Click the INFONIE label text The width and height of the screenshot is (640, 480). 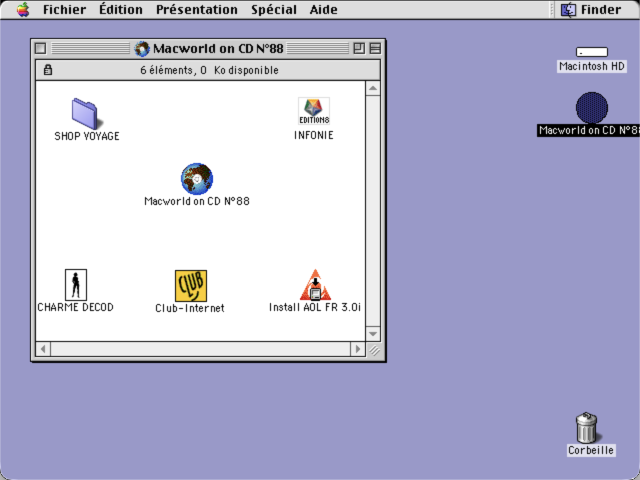313,135
